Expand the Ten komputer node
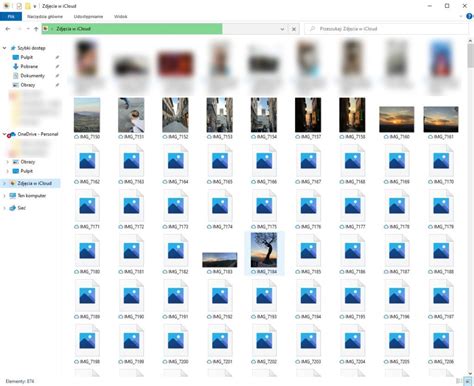474x386 pixels. pos(5,196)
